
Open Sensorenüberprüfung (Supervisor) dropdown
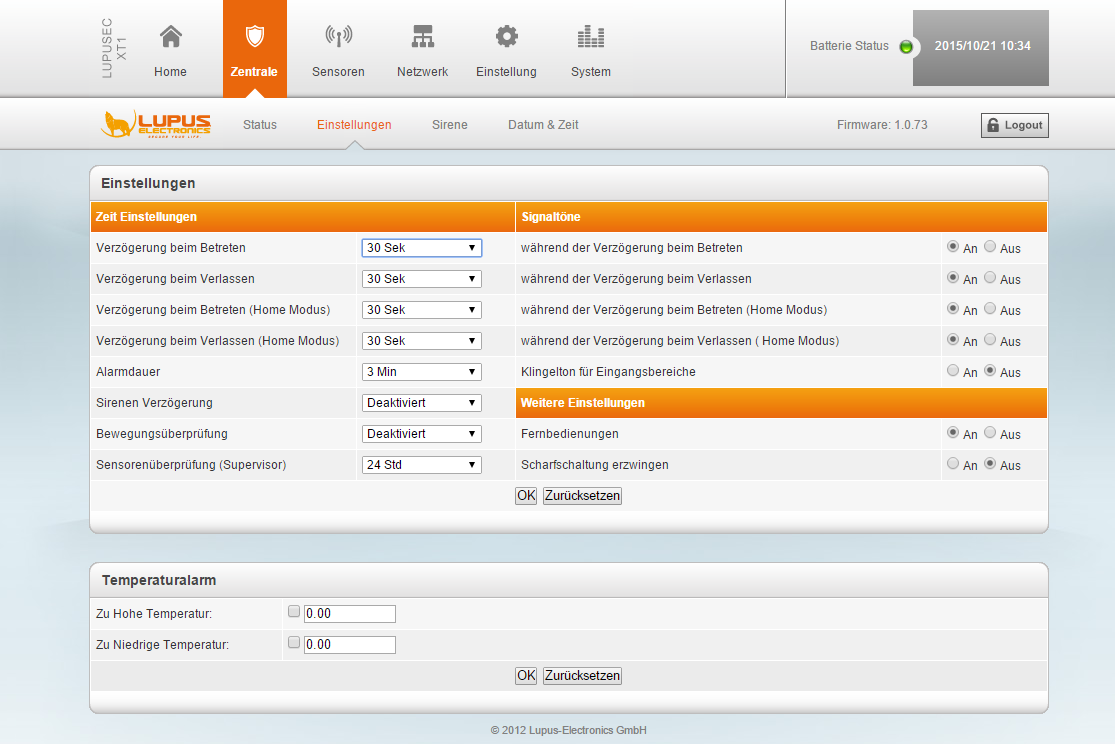pos(421,465)
